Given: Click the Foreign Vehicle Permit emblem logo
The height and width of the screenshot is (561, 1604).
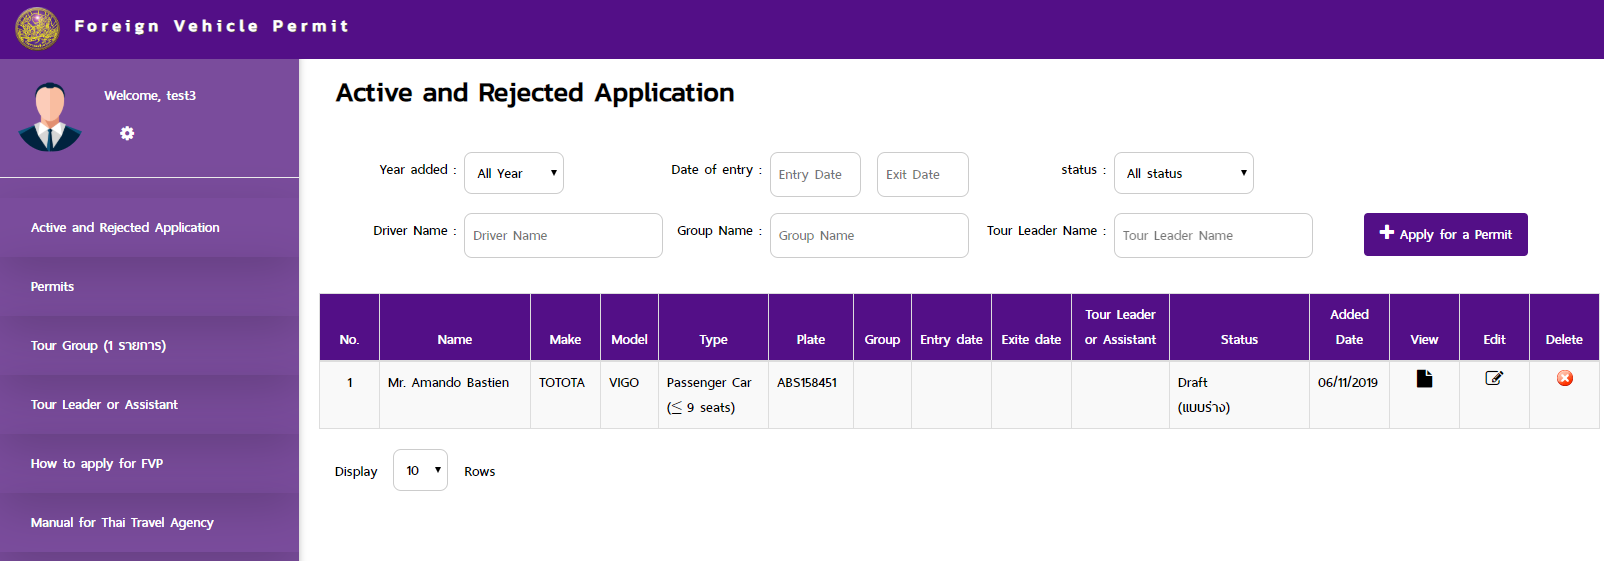Looking at the screenshot, I should (x=37, y=29).
